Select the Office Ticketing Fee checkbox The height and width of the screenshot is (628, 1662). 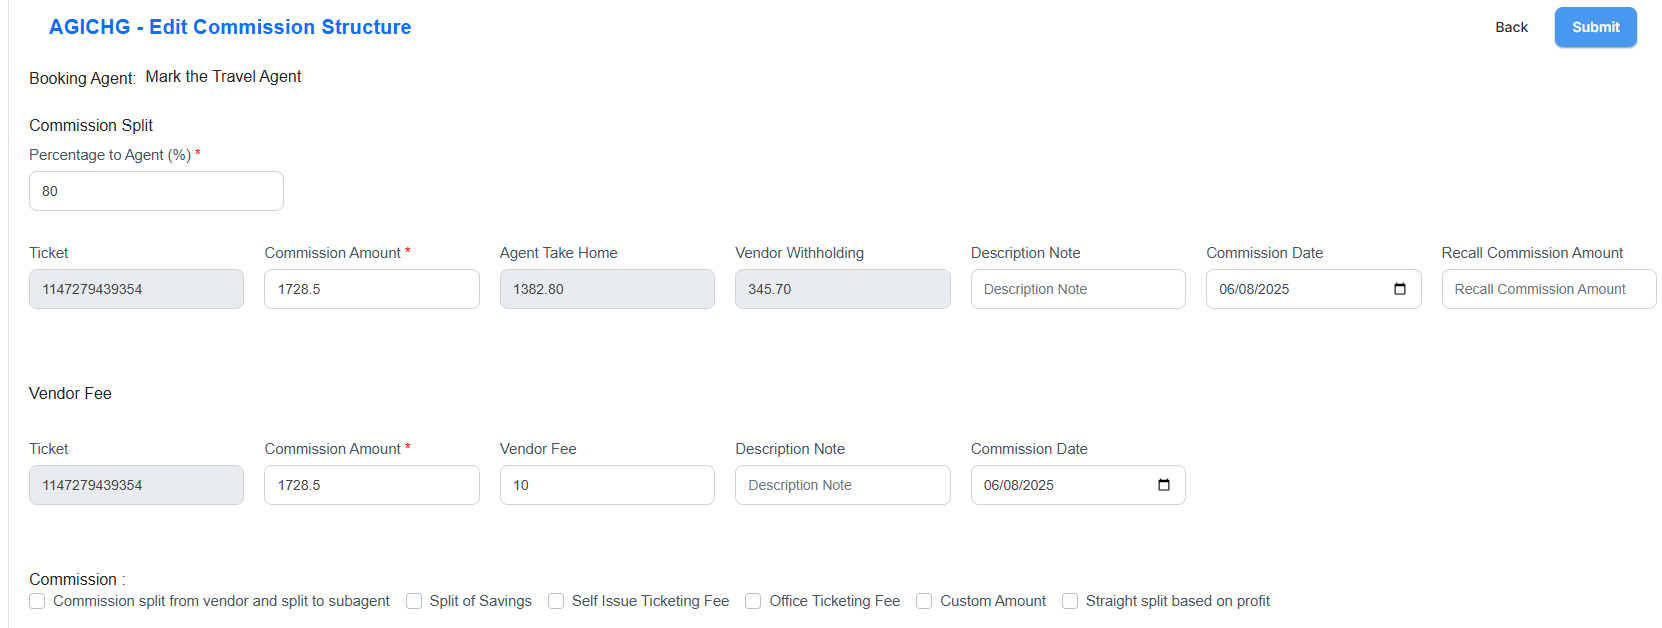(753, 601)
